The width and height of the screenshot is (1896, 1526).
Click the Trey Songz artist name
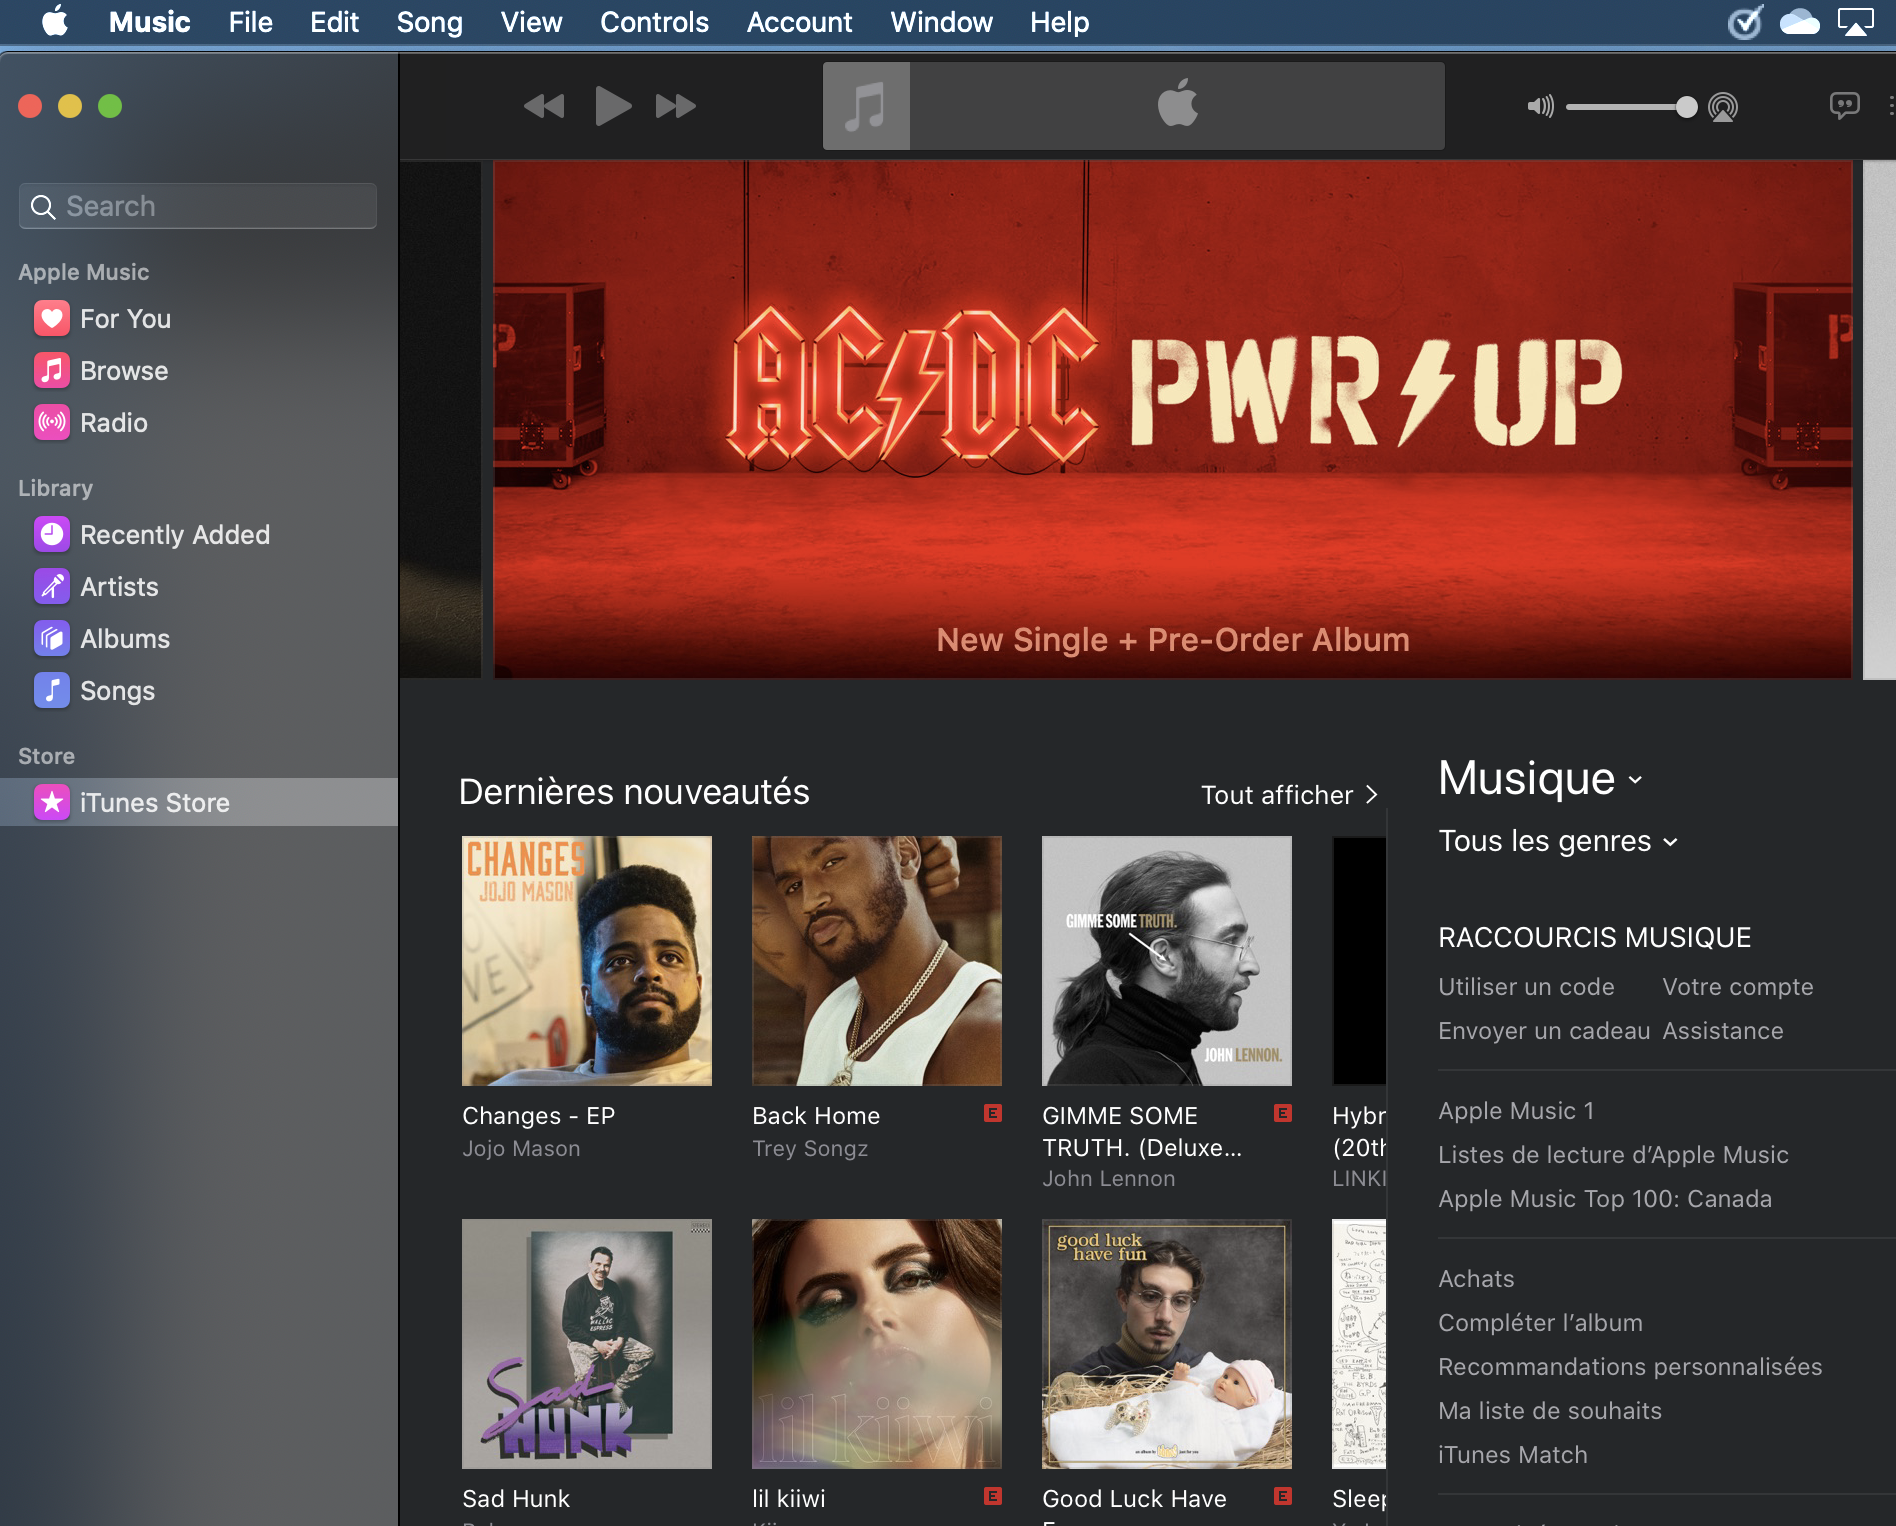(810, 1149)
